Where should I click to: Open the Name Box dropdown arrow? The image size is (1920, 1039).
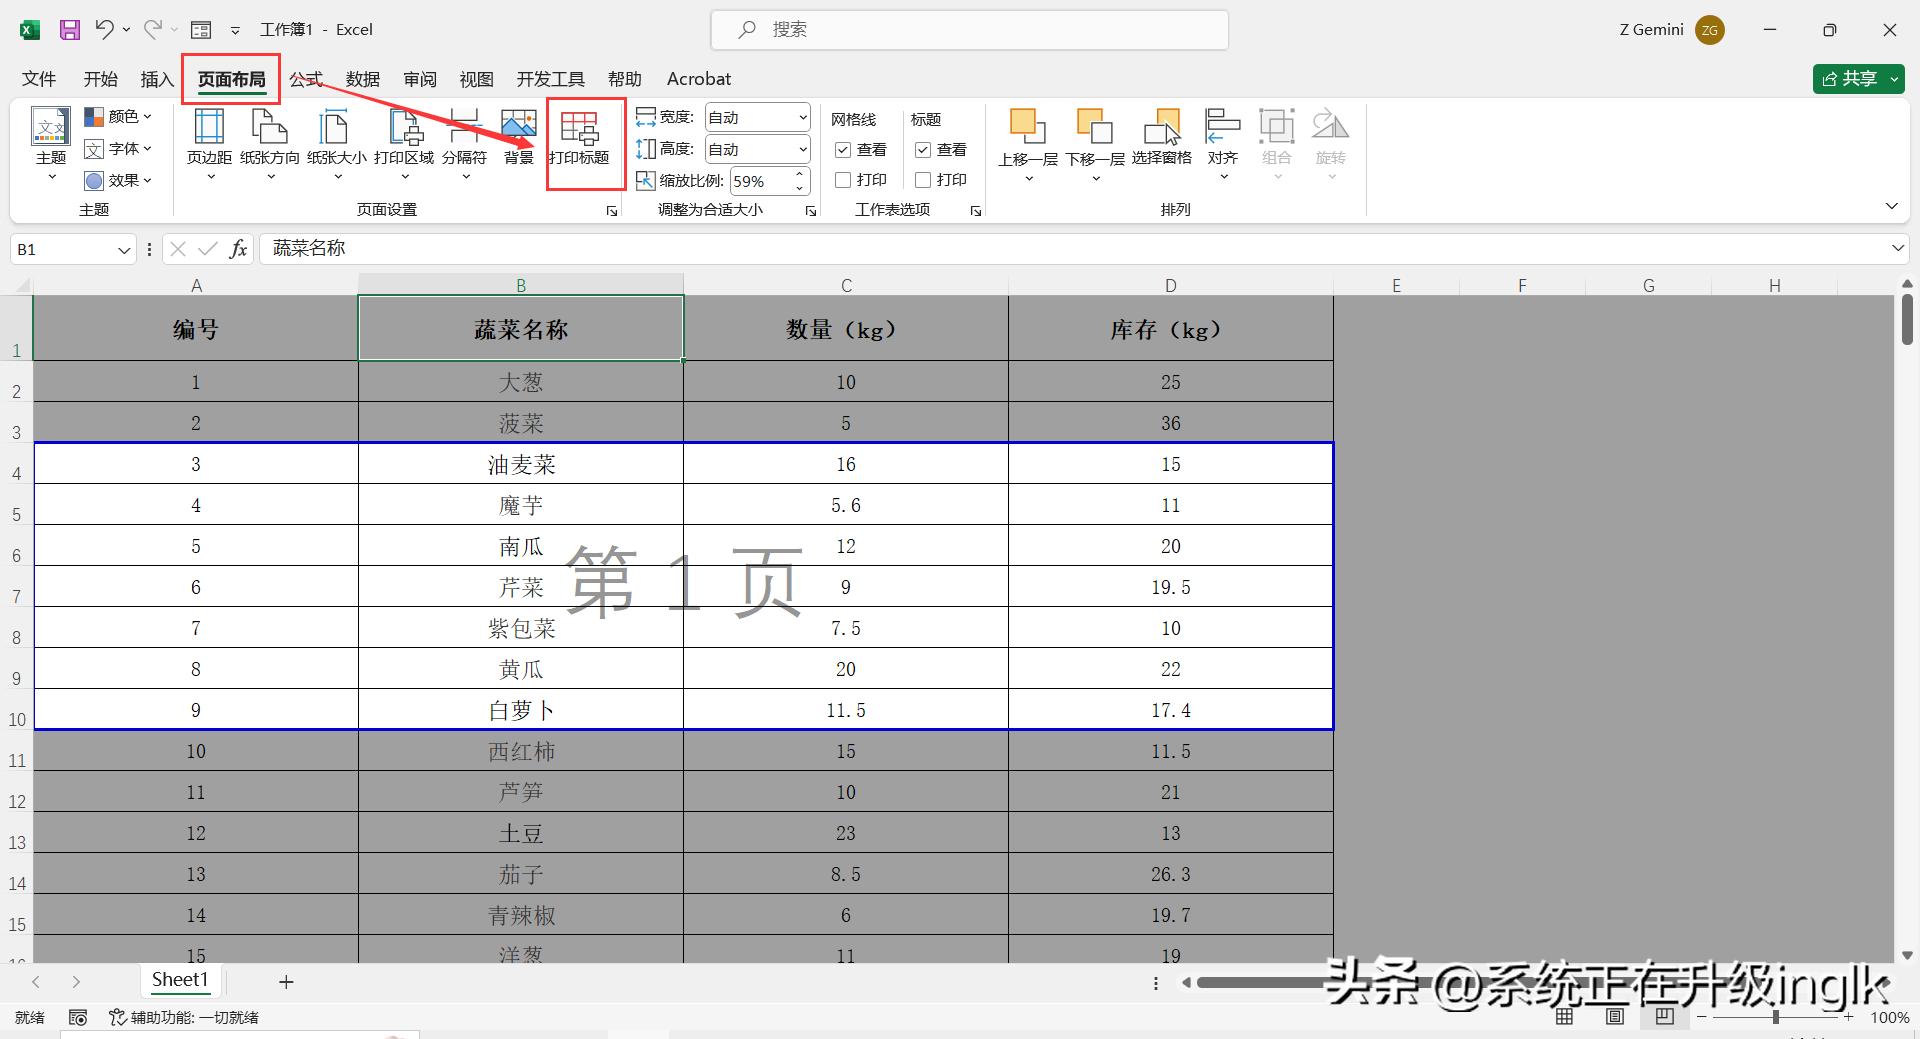tap(124, 250)
